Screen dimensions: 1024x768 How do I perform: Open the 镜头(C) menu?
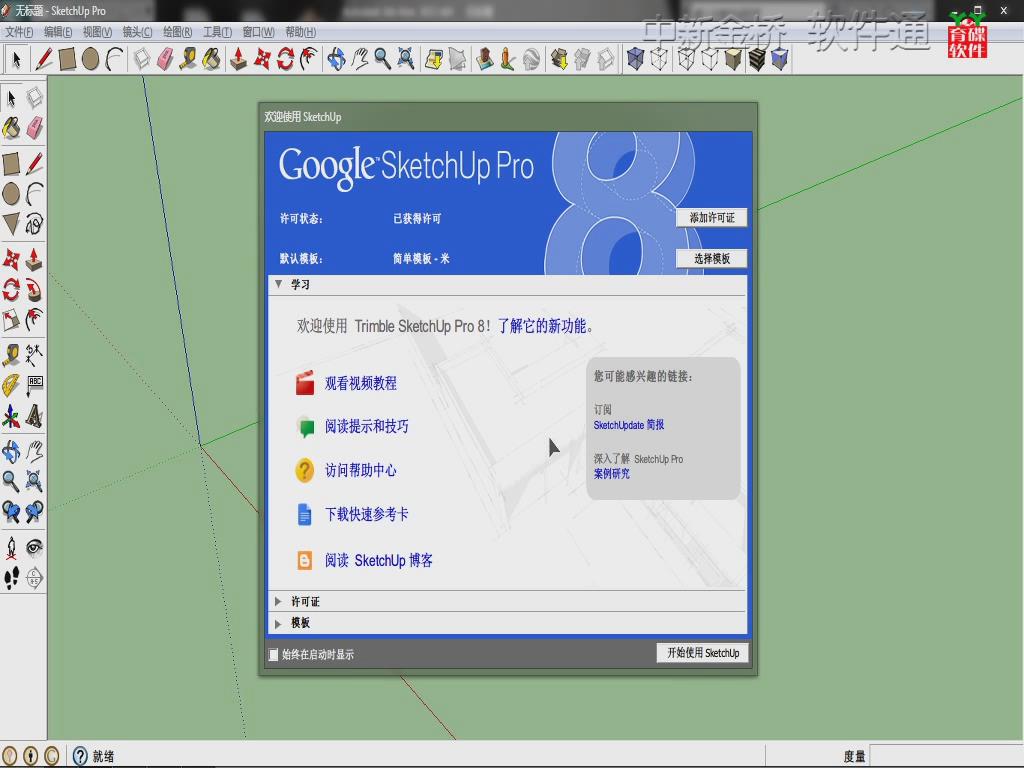pyautogui.click(x=137, y=32)
